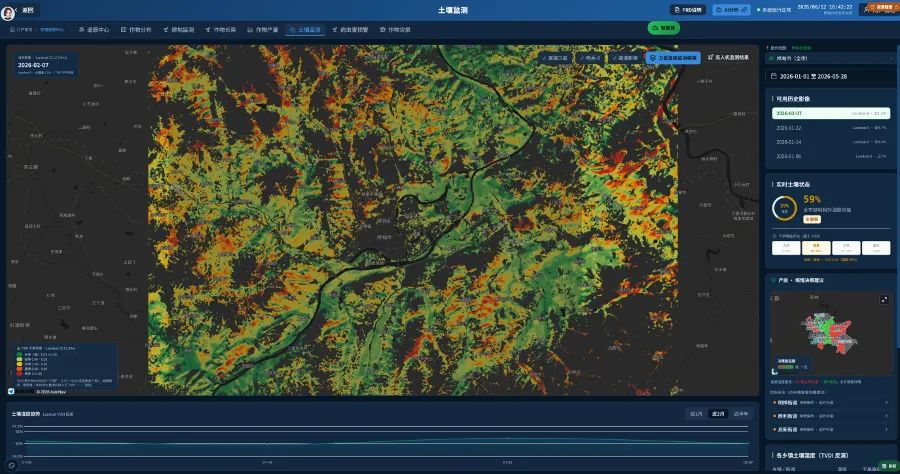Click the settings icon at bottom left corner
The width and height of the screenshot is (900, 474).
pyautogui.click(x=11, y=465)
